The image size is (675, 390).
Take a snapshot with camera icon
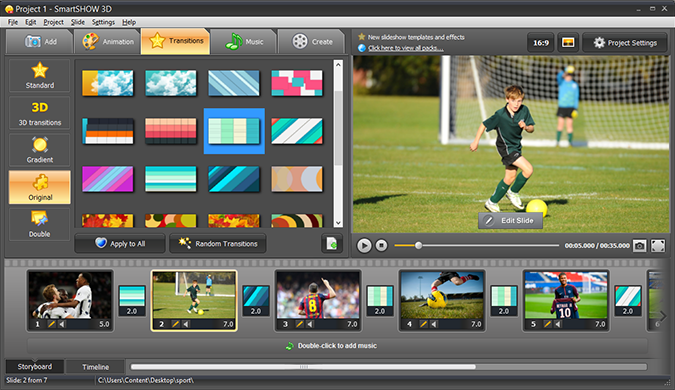coord(639,245)
